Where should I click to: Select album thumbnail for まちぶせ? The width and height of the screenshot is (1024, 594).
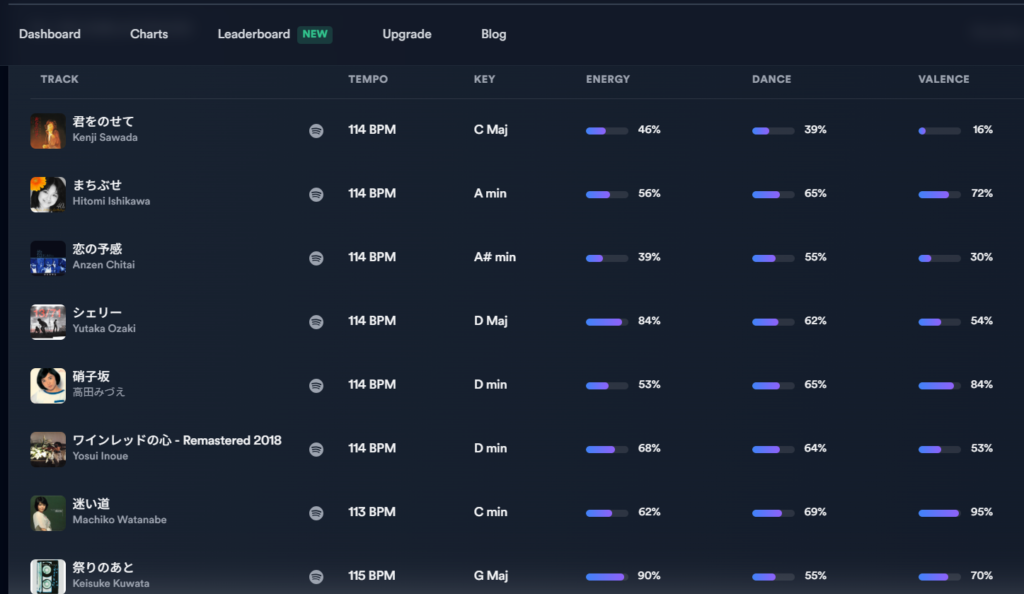point(48,194)
